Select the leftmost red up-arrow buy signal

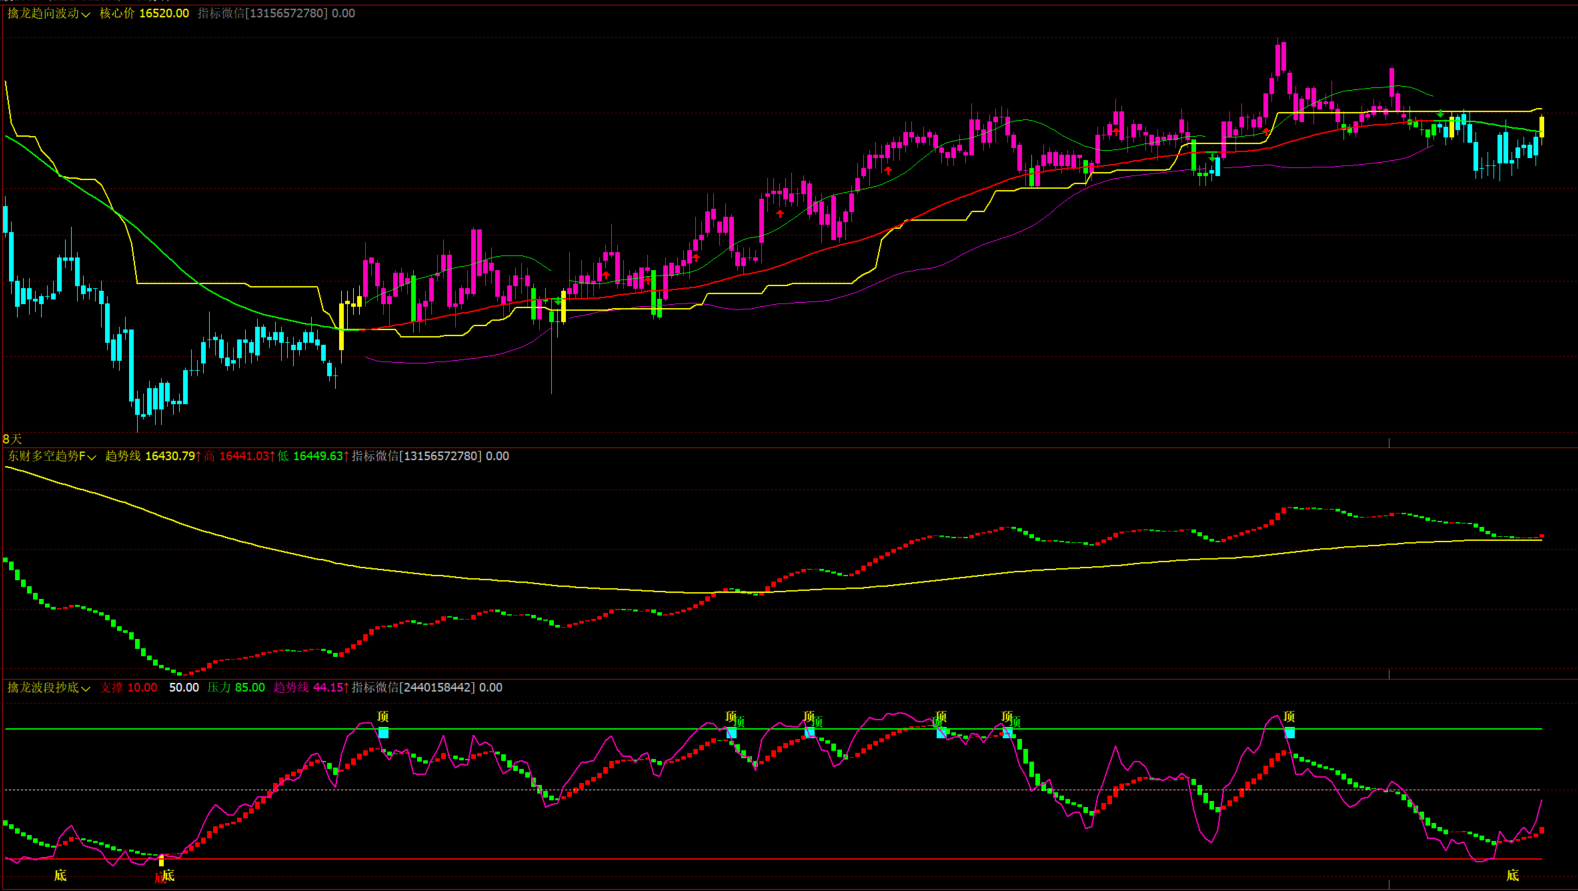point(606,275)
